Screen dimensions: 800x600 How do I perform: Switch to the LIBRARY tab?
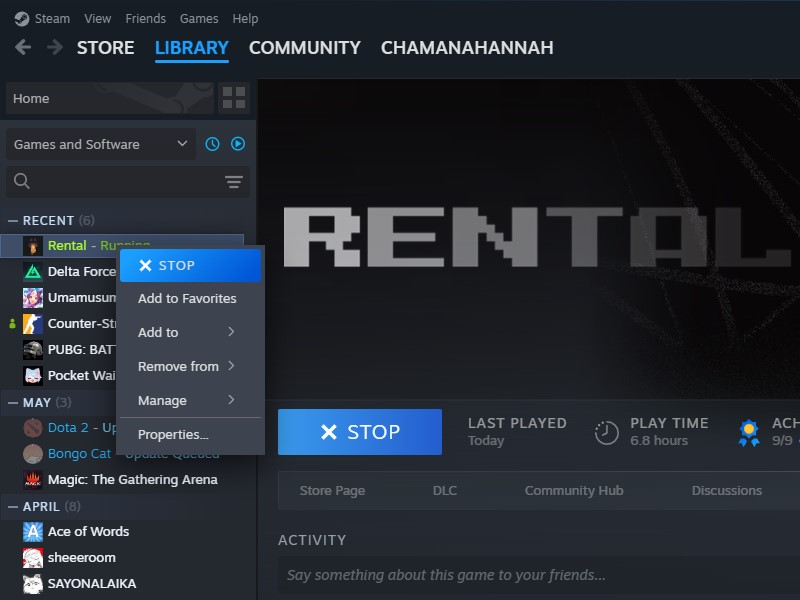click(x=192, y=47)
